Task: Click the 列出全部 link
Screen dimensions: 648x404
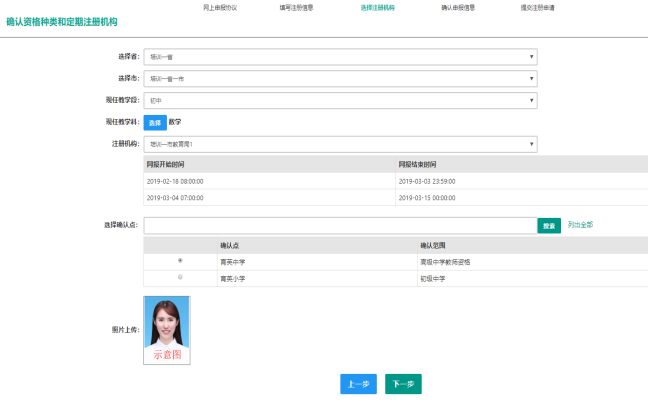Action: 580,225
